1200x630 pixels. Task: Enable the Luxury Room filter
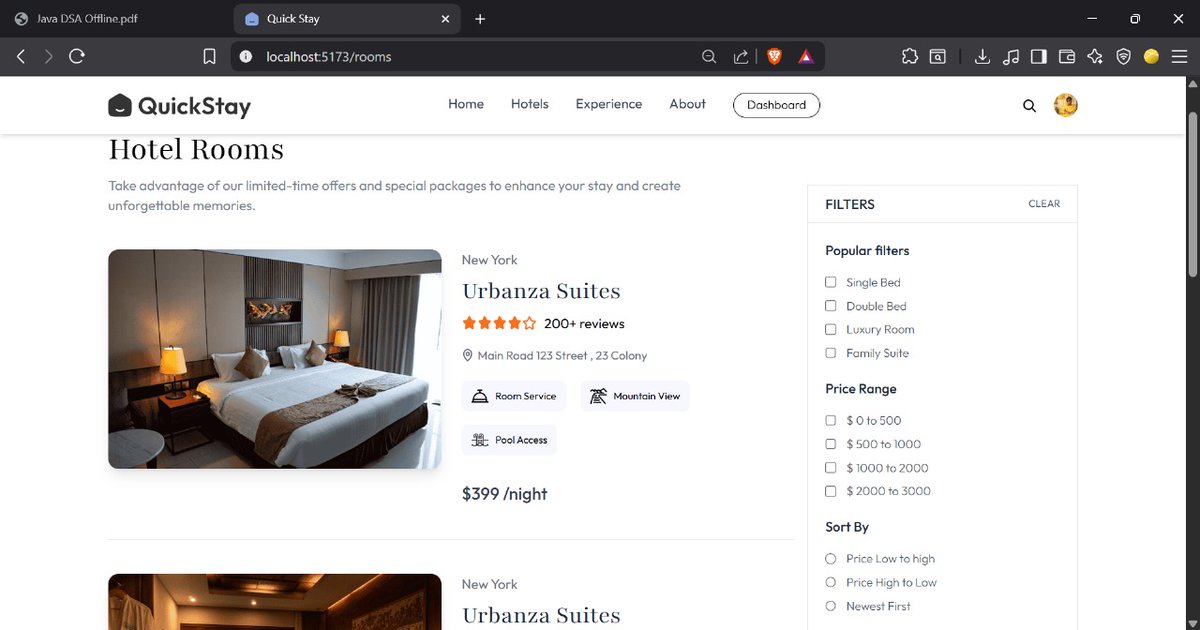[x=830, y=329]
